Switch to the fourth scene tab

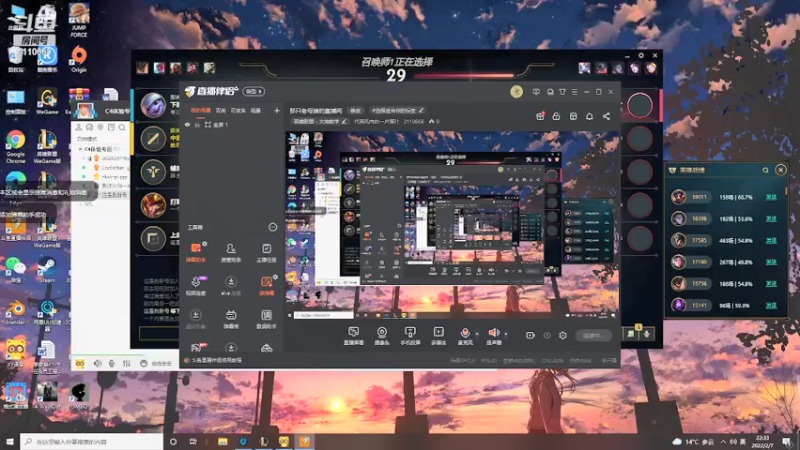pos(256,110)
